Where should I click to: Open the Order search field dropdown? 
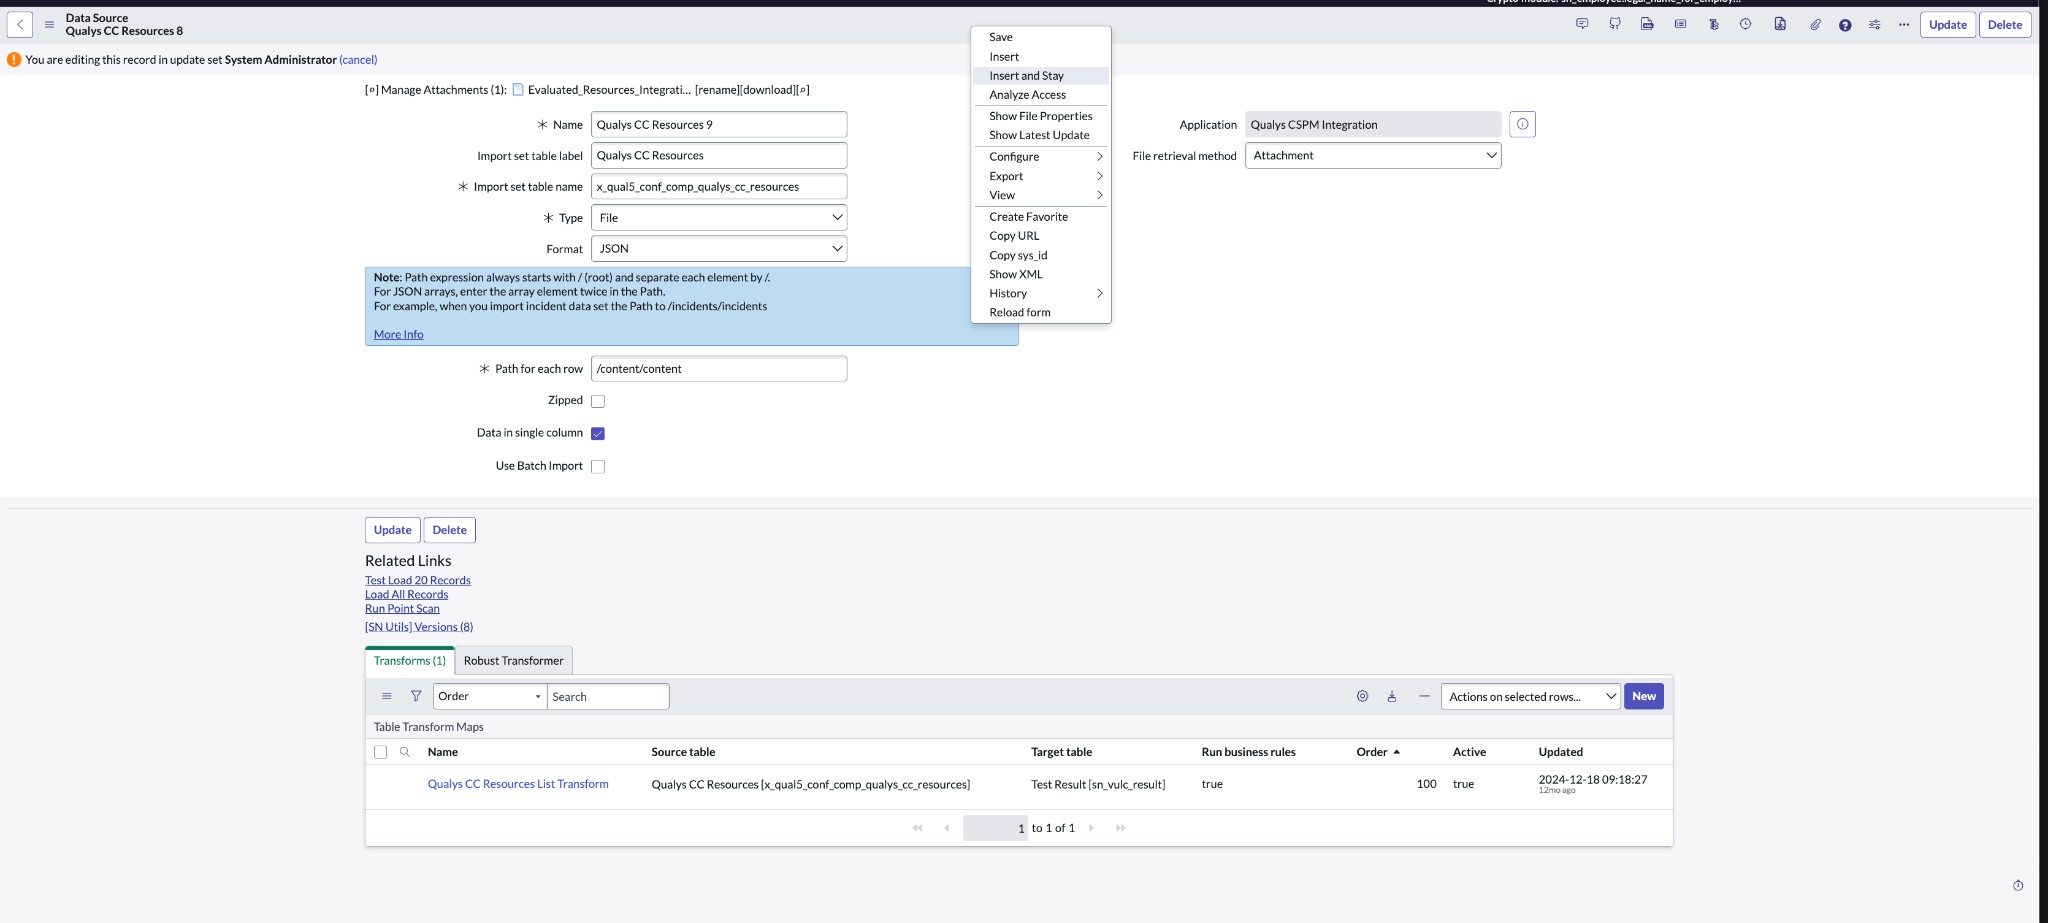pyautogui.click(x=490, y=696)
